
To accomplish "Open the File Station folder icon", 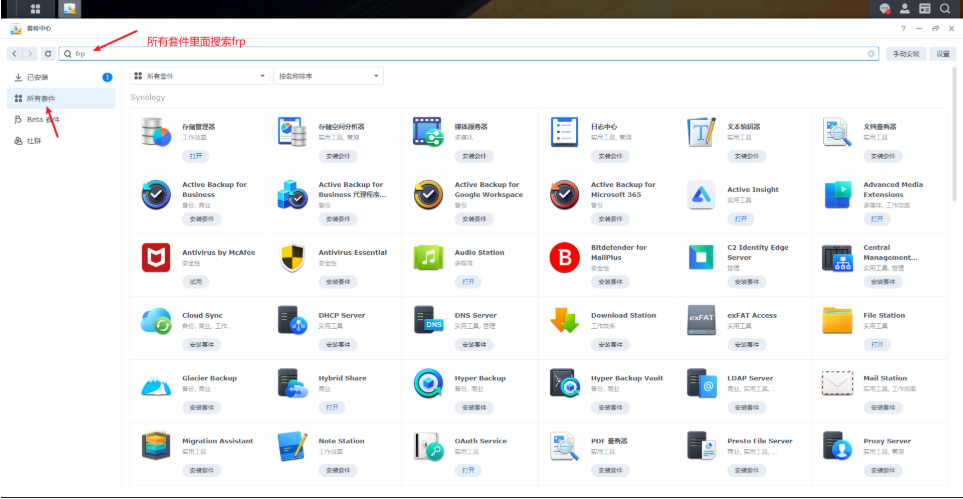I will 837,321.
